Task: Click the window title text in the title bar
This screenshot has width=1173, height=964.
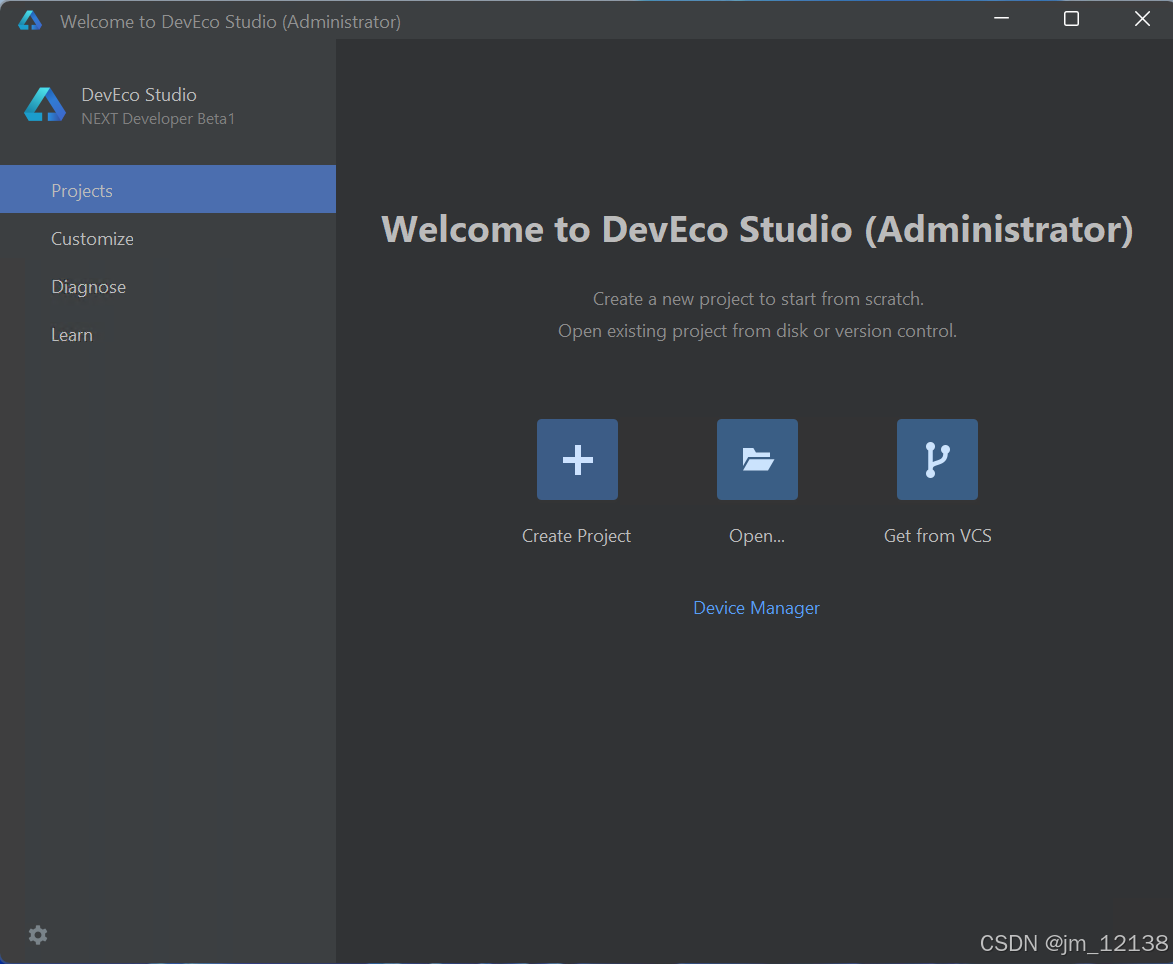Action: 230,22
